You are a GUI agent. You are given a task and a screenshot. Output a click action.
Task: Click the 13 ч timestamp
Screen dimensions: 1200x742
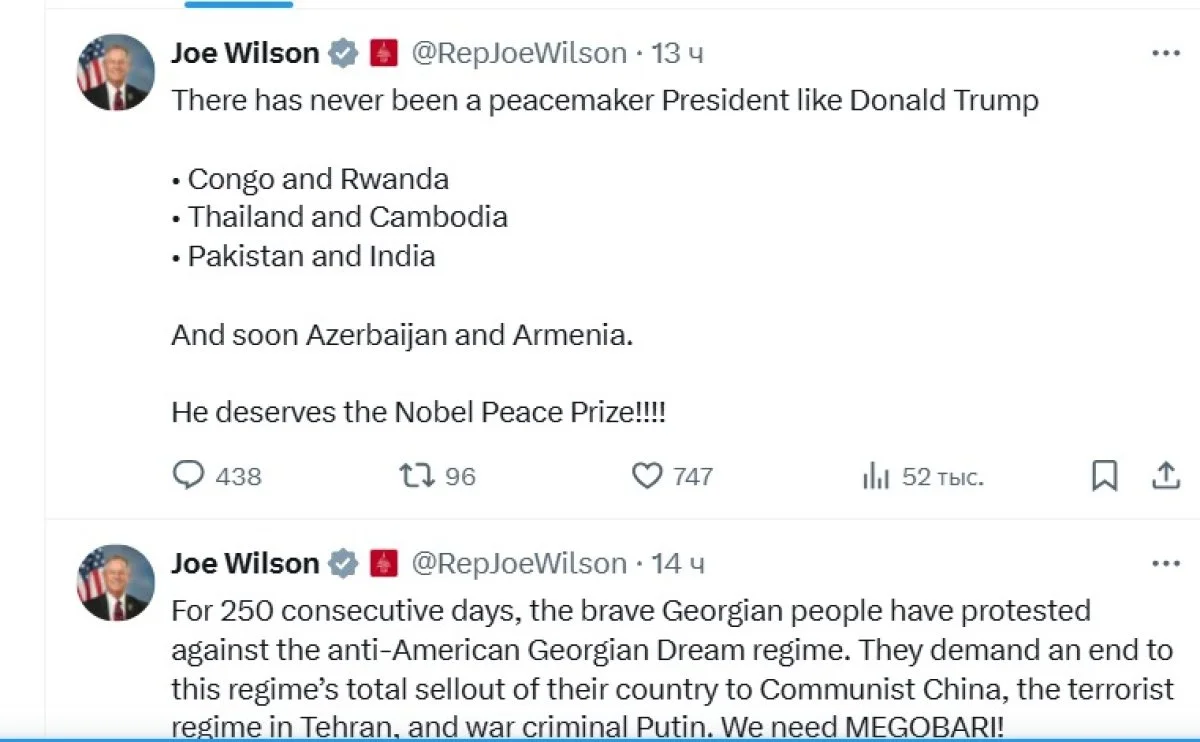click(678, 53)
